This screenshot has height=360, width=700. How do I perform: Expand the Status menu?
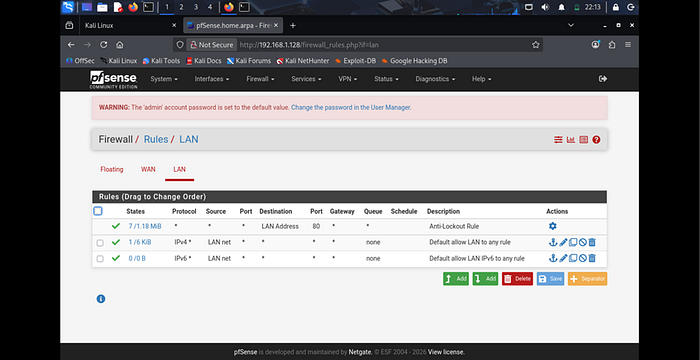[386, 79]
